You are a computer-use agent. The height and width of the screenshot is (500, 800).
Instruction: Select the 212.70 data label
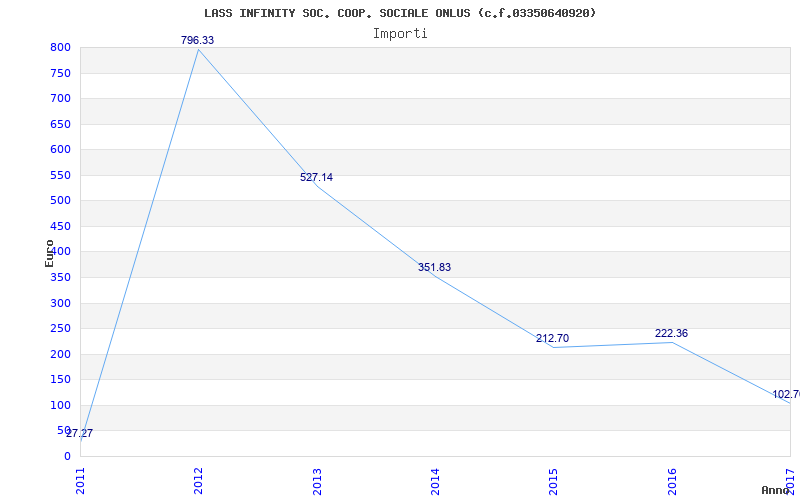click(553, 338)
